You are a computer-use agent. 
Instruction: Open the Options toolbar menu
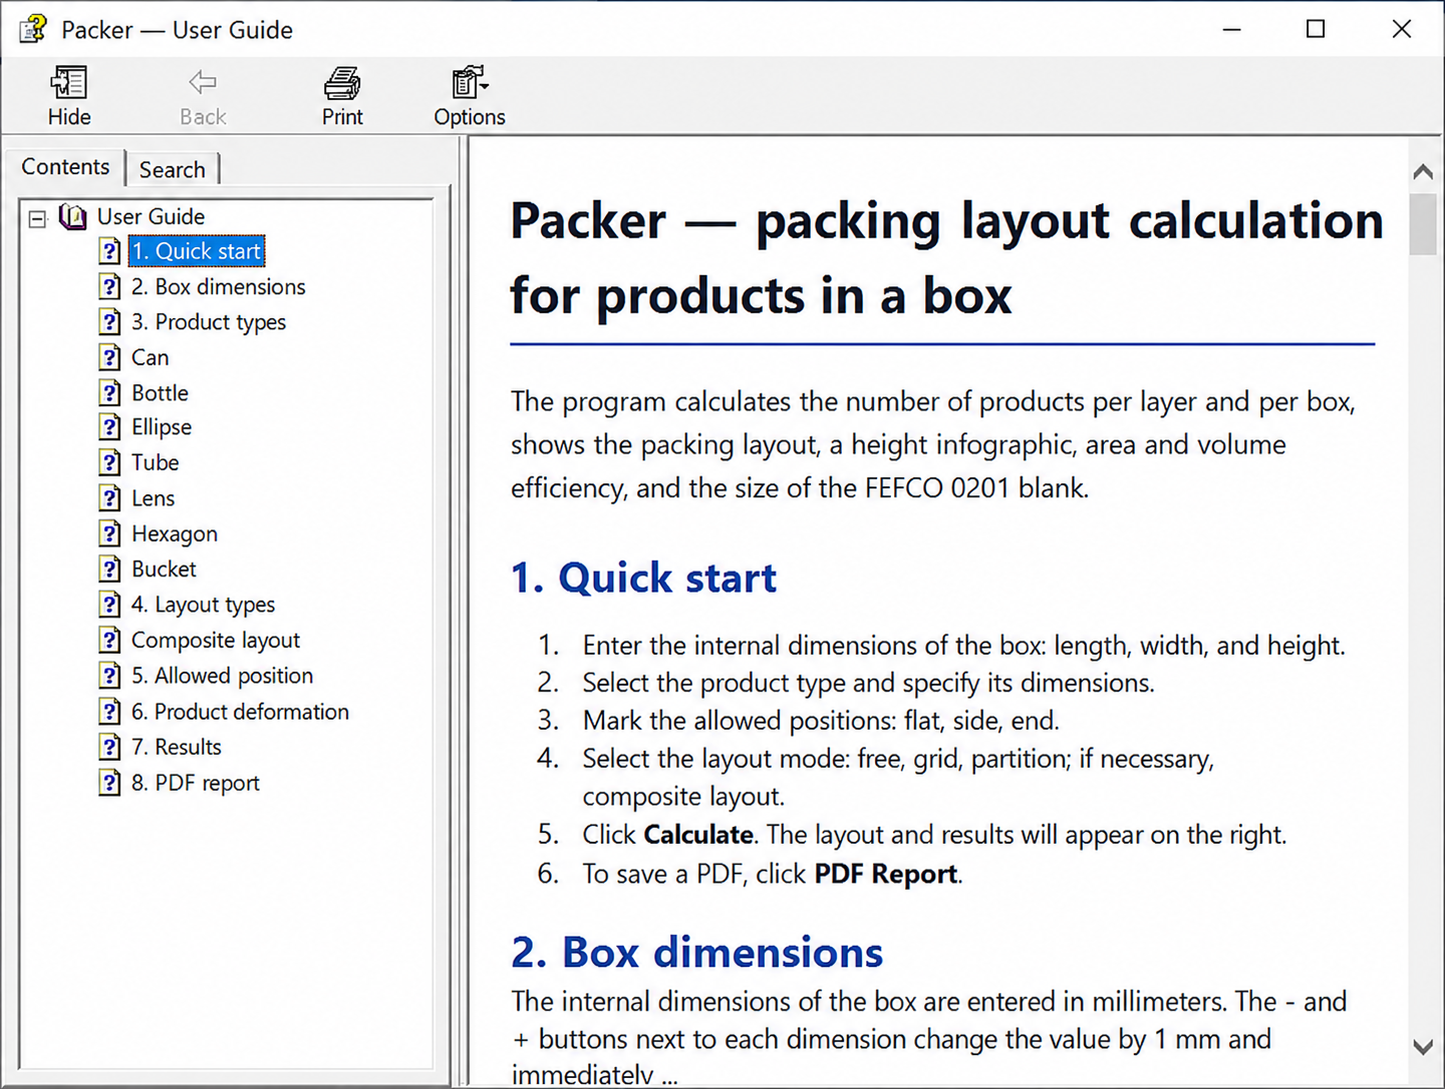[x=469, y=96]
